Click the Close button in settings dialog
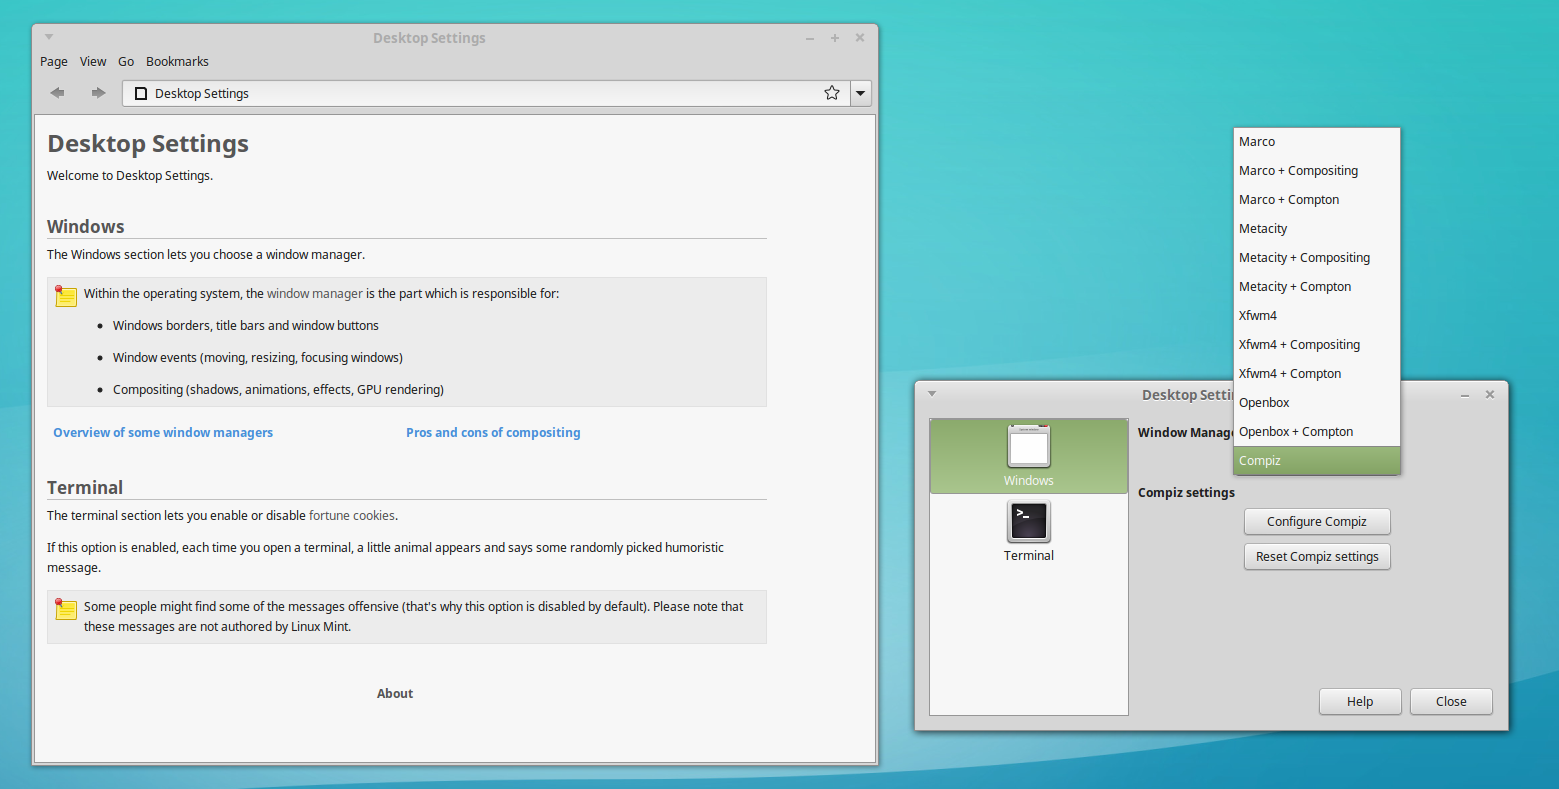The height and width of the screenshot is (789, 1559). (1451, 702)
